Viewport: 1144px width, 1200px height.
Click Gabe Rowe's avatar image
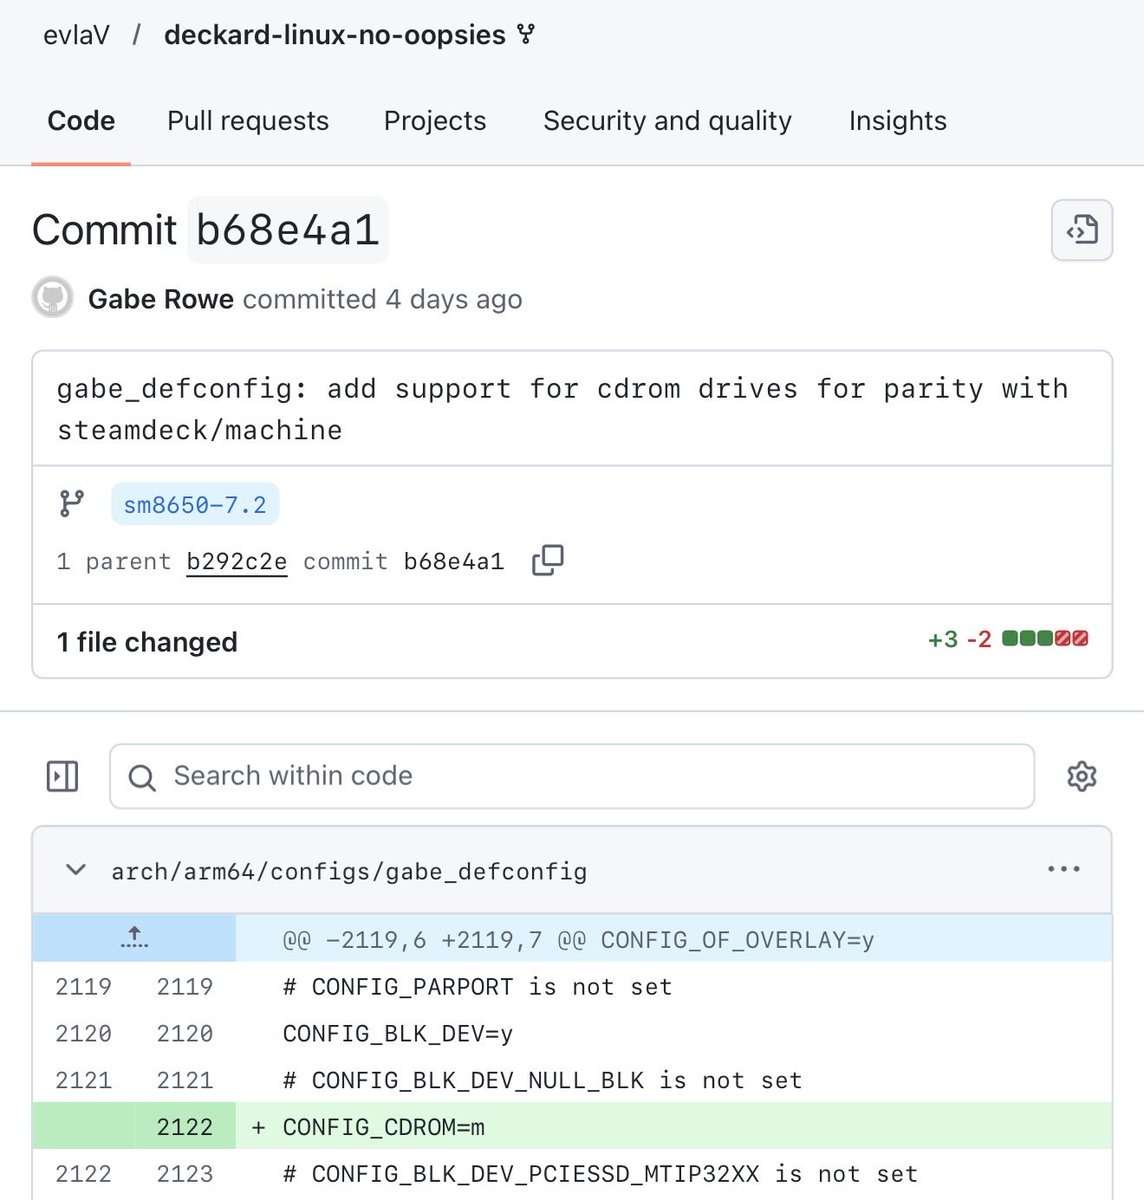(x=53, y=298)
